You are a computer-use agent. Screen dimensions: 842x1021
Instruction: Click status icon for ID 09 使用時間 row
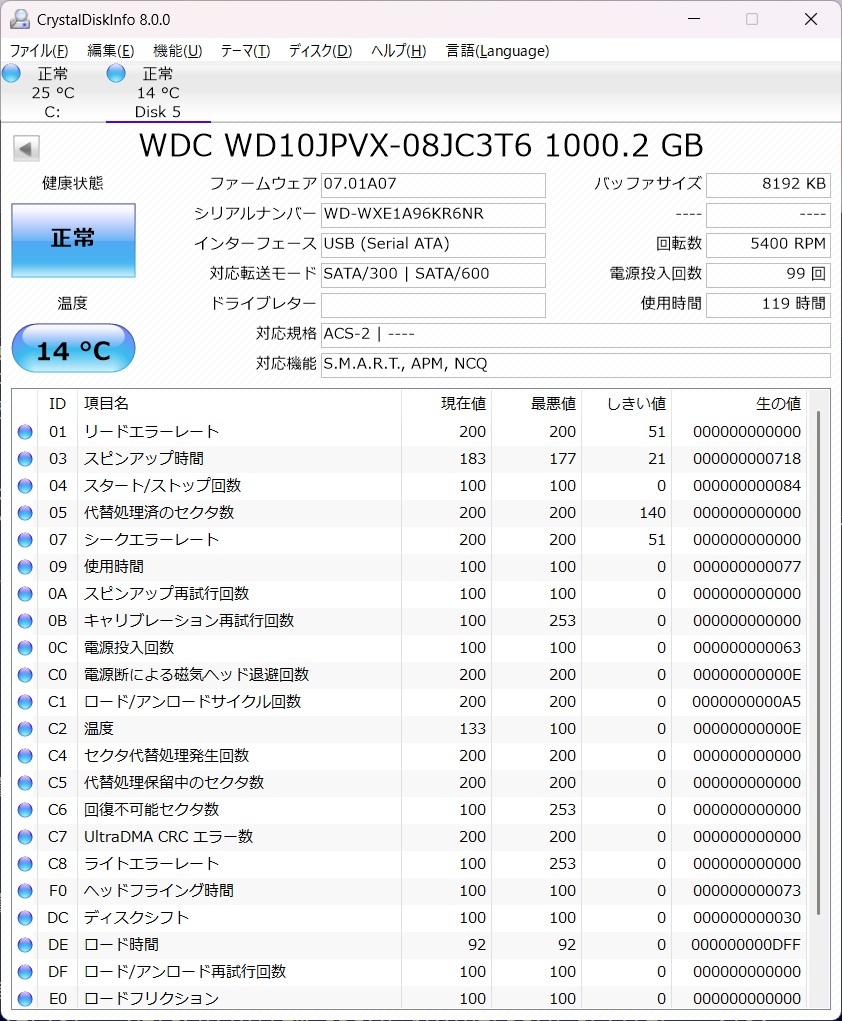pos(25,566)
